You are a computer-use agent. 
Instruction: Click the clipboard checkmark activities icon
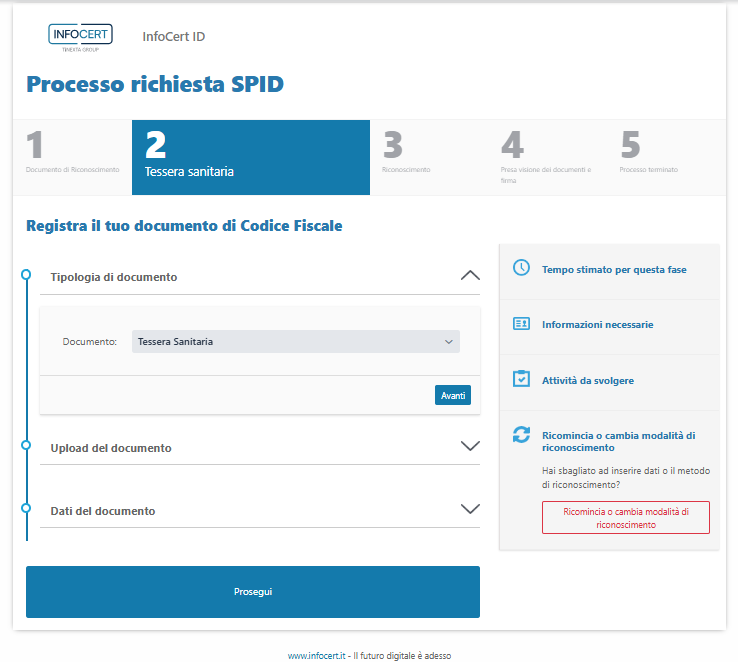coord(521,379)
